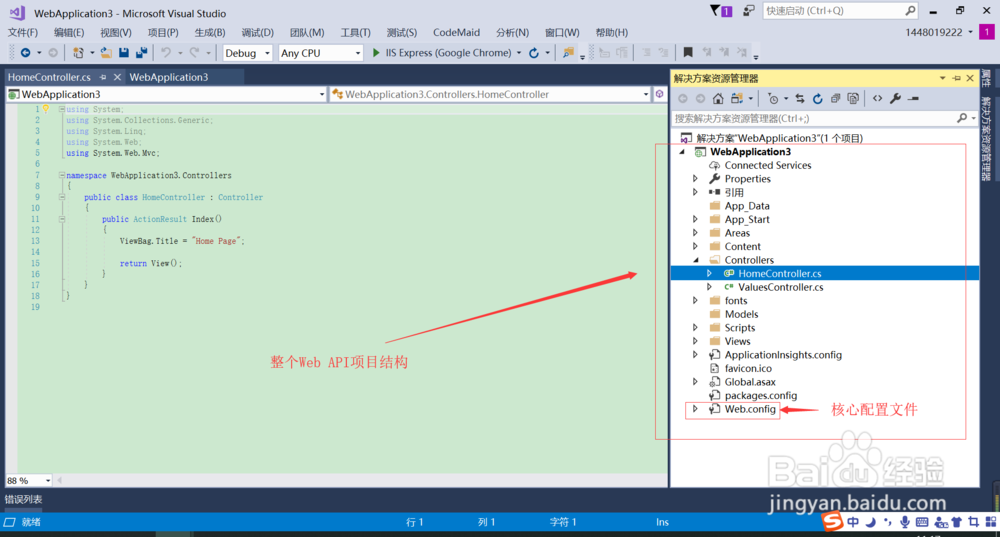Image resolution: width=1000 pixels, height=537 pixels.
Task: Click the Solution Explorer search magnifier icon
Action: [x=962, y=119]
